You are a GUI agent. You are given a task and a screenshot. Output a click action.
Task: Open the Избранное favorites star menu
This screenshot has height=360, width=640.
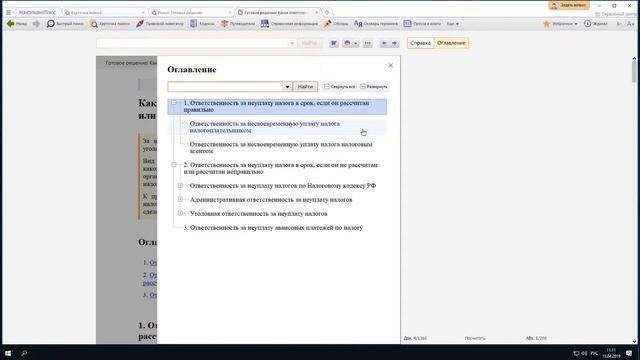pos(560,24)
